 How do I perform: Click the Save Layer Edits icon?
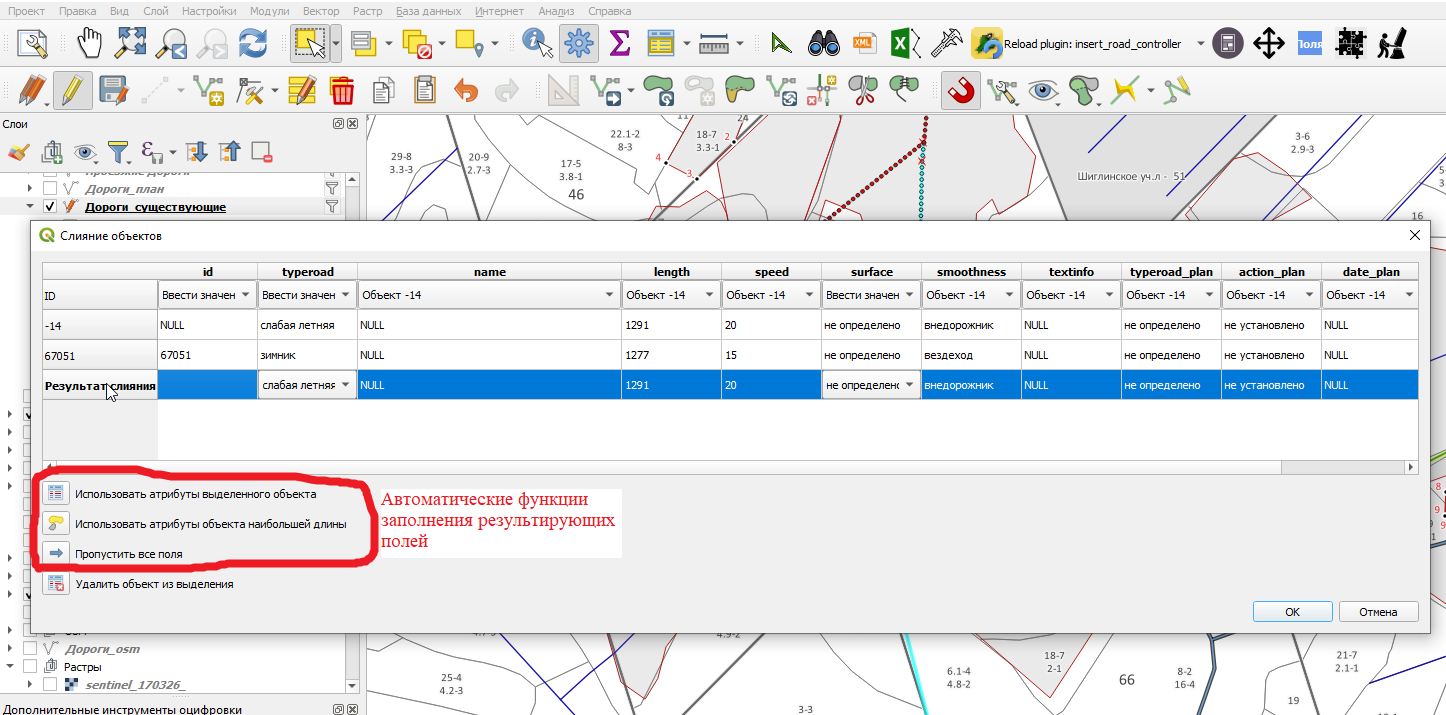113,91
